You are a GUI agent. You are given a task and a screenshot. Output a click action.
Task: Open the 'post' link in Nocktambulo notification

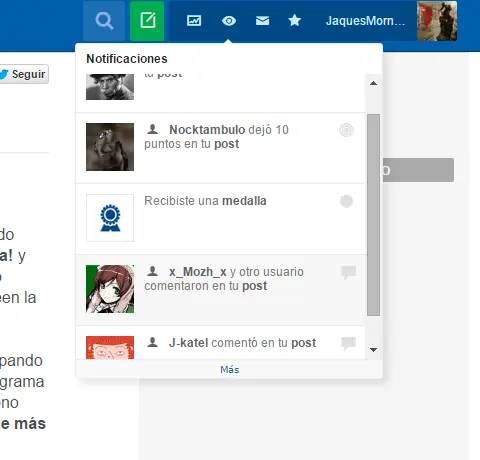227,144
